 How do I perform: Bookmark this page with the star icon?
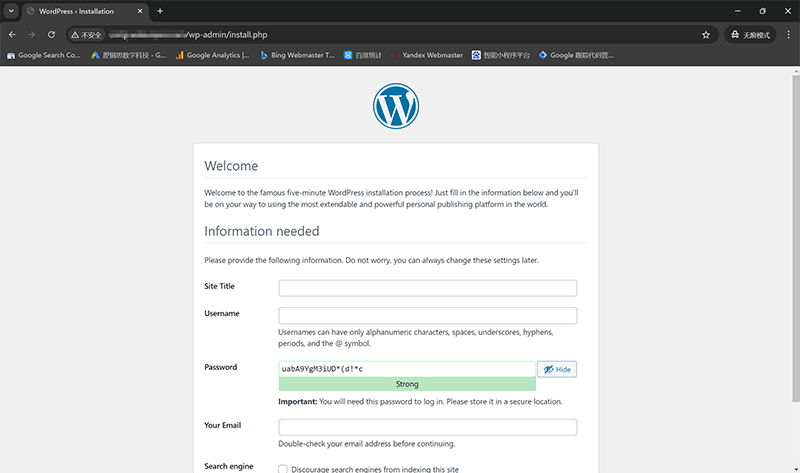coord(706,35)
